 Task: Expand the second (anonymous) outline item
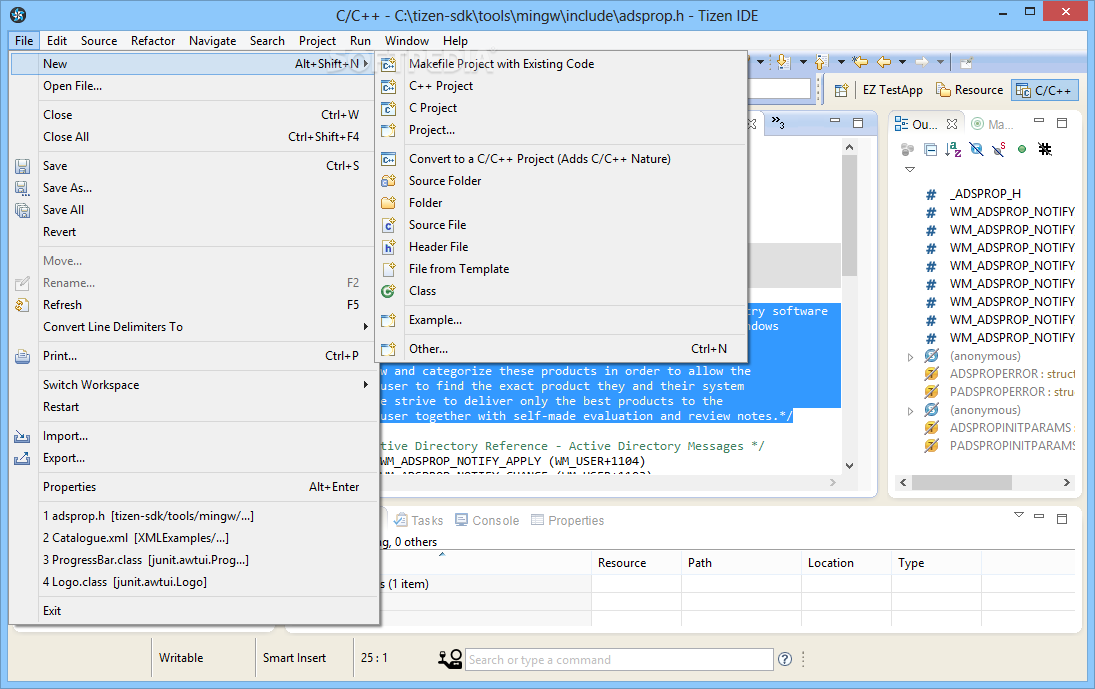click(x=910, y=411)
